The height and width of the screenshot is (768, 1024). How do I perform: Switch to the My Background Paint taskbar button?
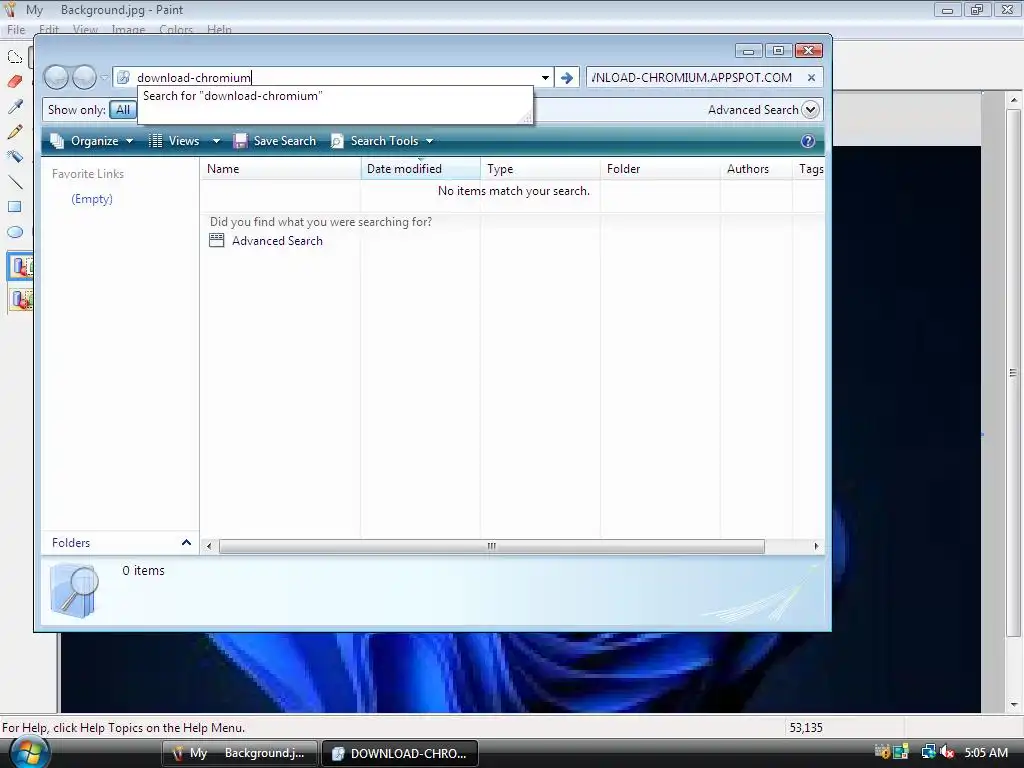point(239,753)
